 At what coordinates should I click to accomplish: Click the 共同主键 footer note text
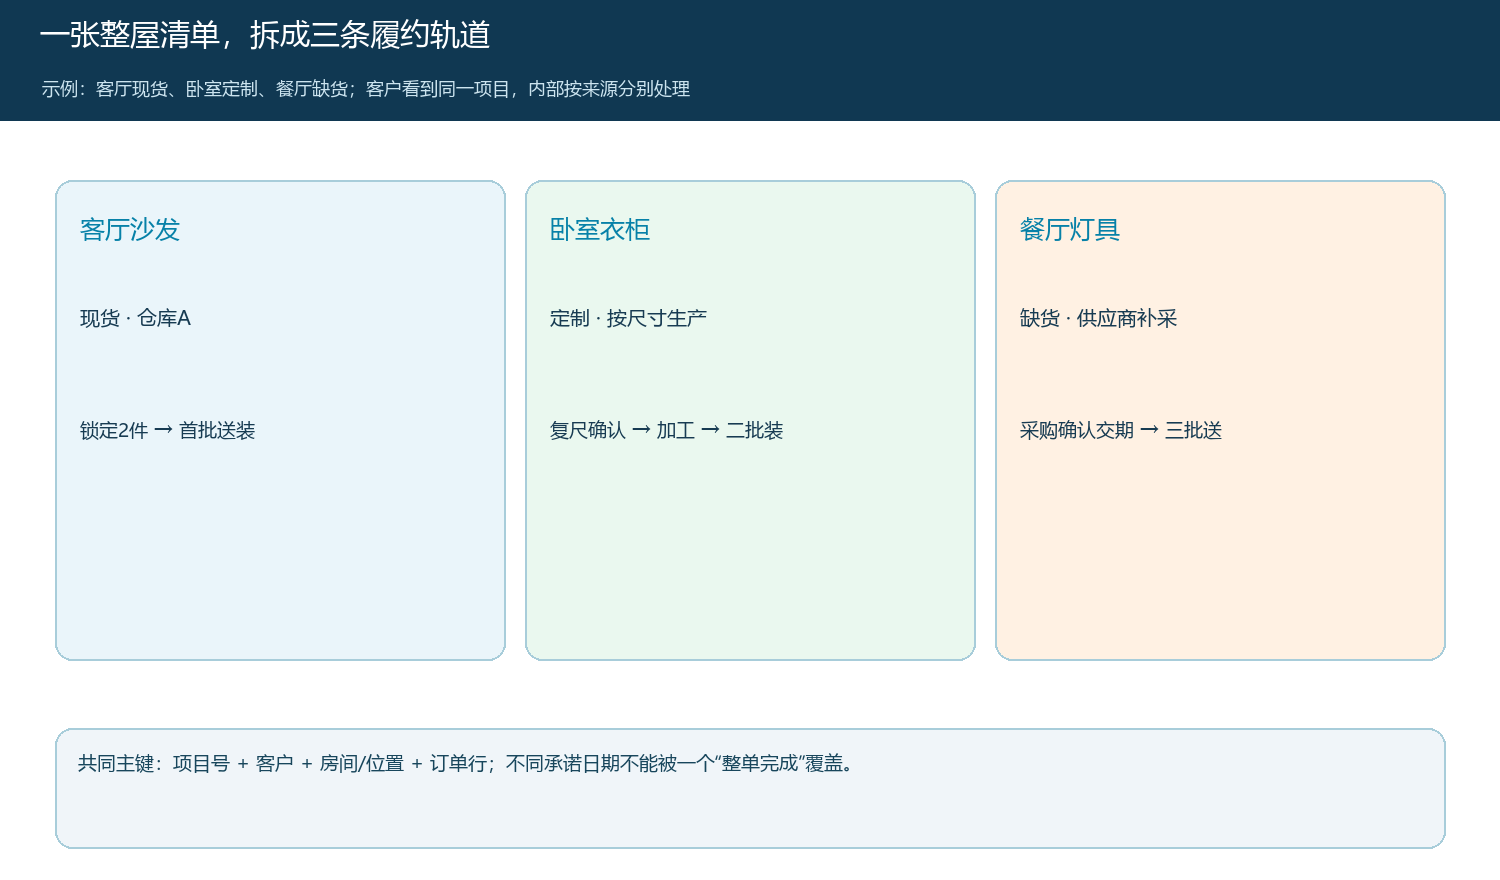(467, 764)
